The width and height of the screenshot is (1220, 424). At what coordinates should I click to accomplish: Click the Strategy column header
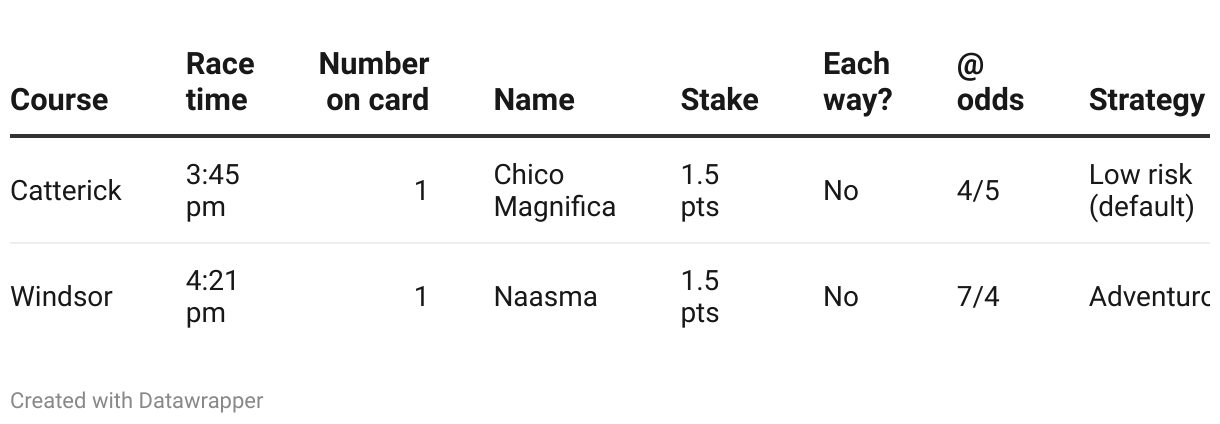[x=1146, y=100]
